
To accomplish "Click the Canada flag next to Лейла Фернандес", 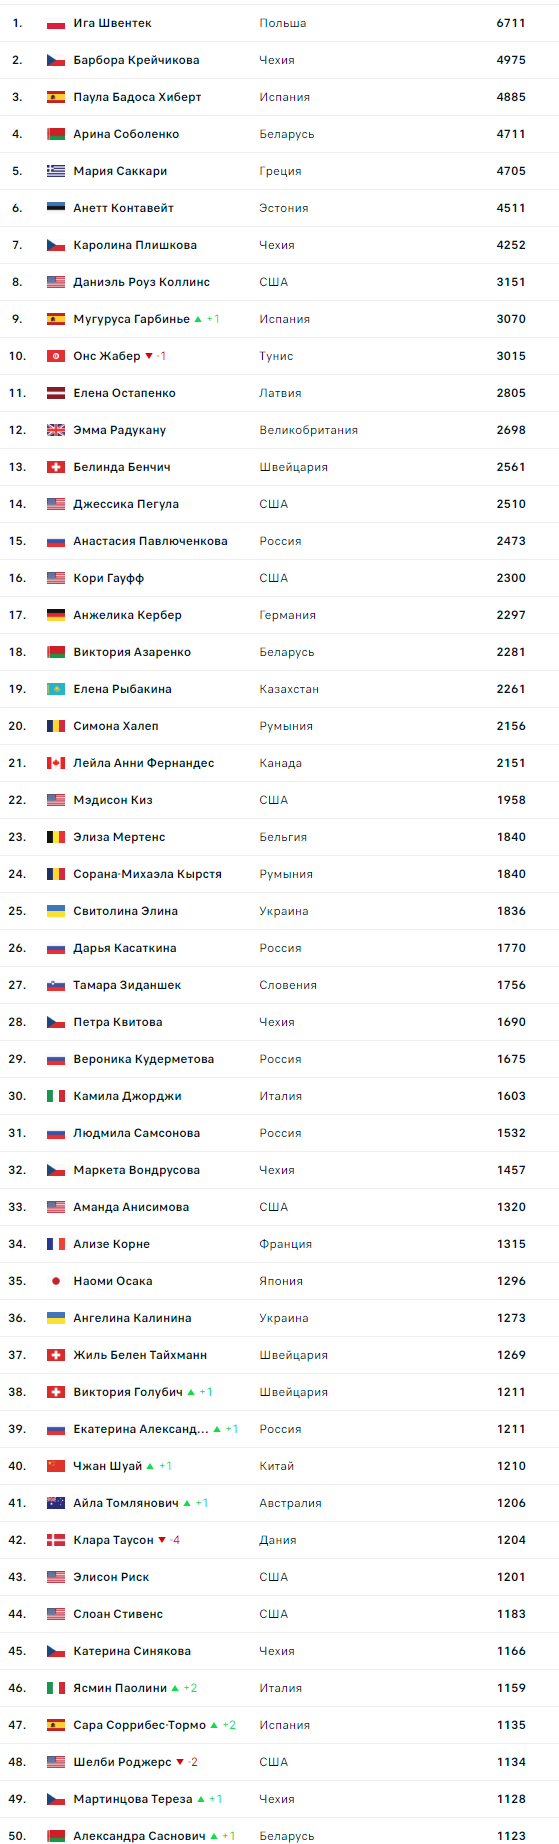I will (x=56, y=763).
